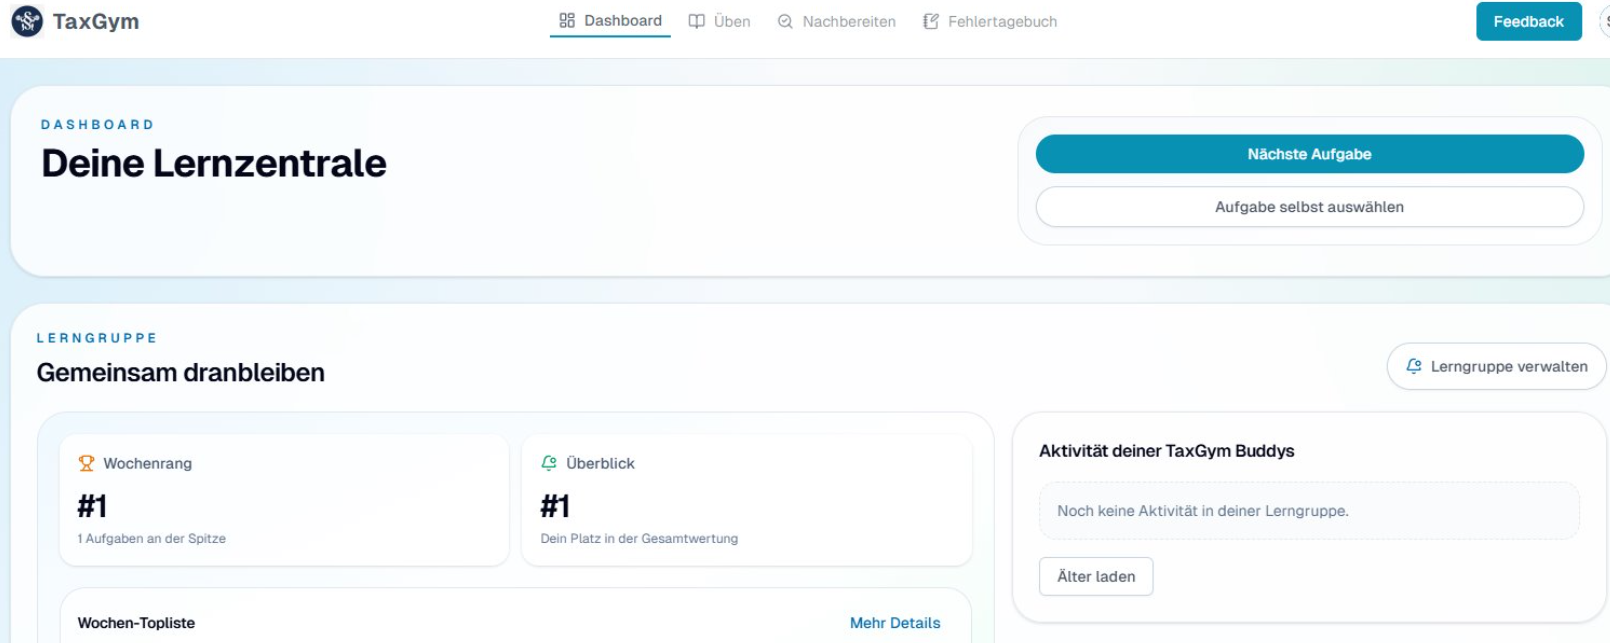Viewport: 1610px width, 643px height.
Task: Click the TaxGym brand name
Action: pyautogui.click(x=96, y=21)
